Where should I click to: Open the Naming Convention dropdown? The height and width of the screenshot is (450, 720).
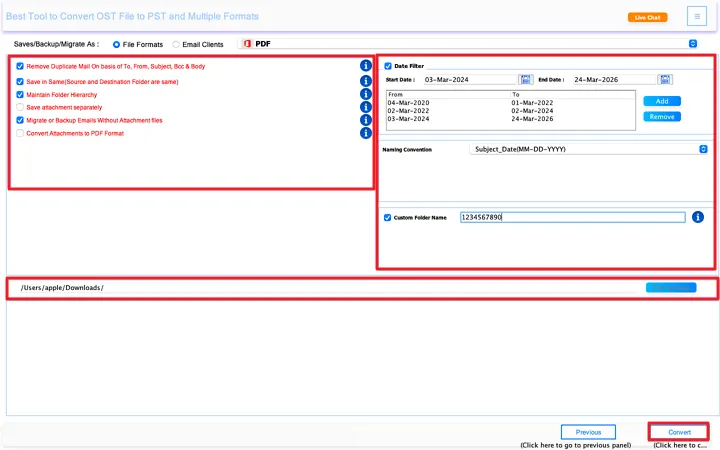click(x=703, y=149)
